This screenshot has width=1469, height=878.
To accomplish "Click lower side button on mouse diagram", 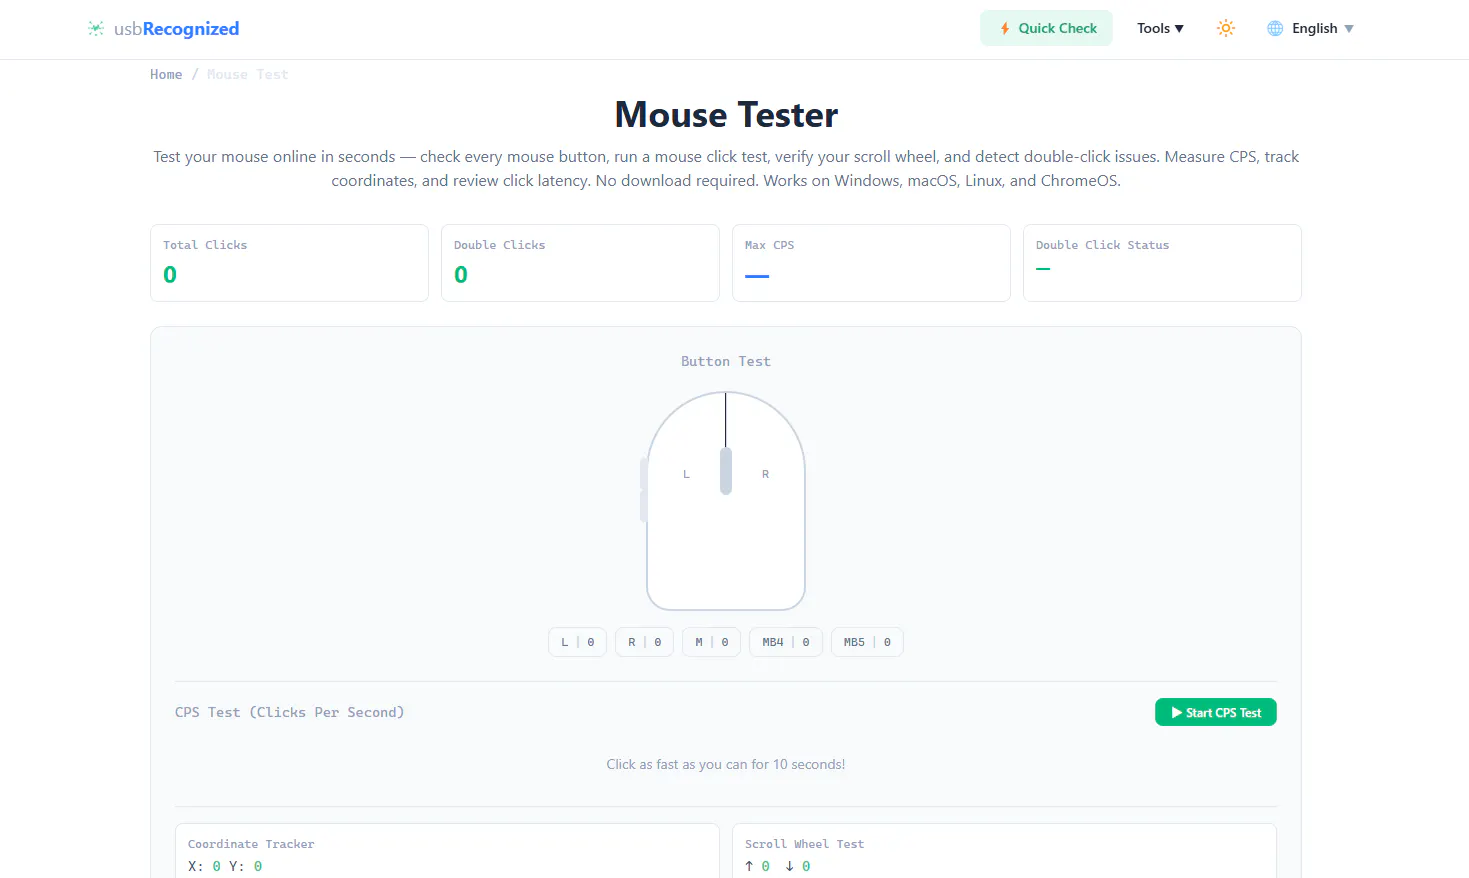I will [x=644, y=506].
